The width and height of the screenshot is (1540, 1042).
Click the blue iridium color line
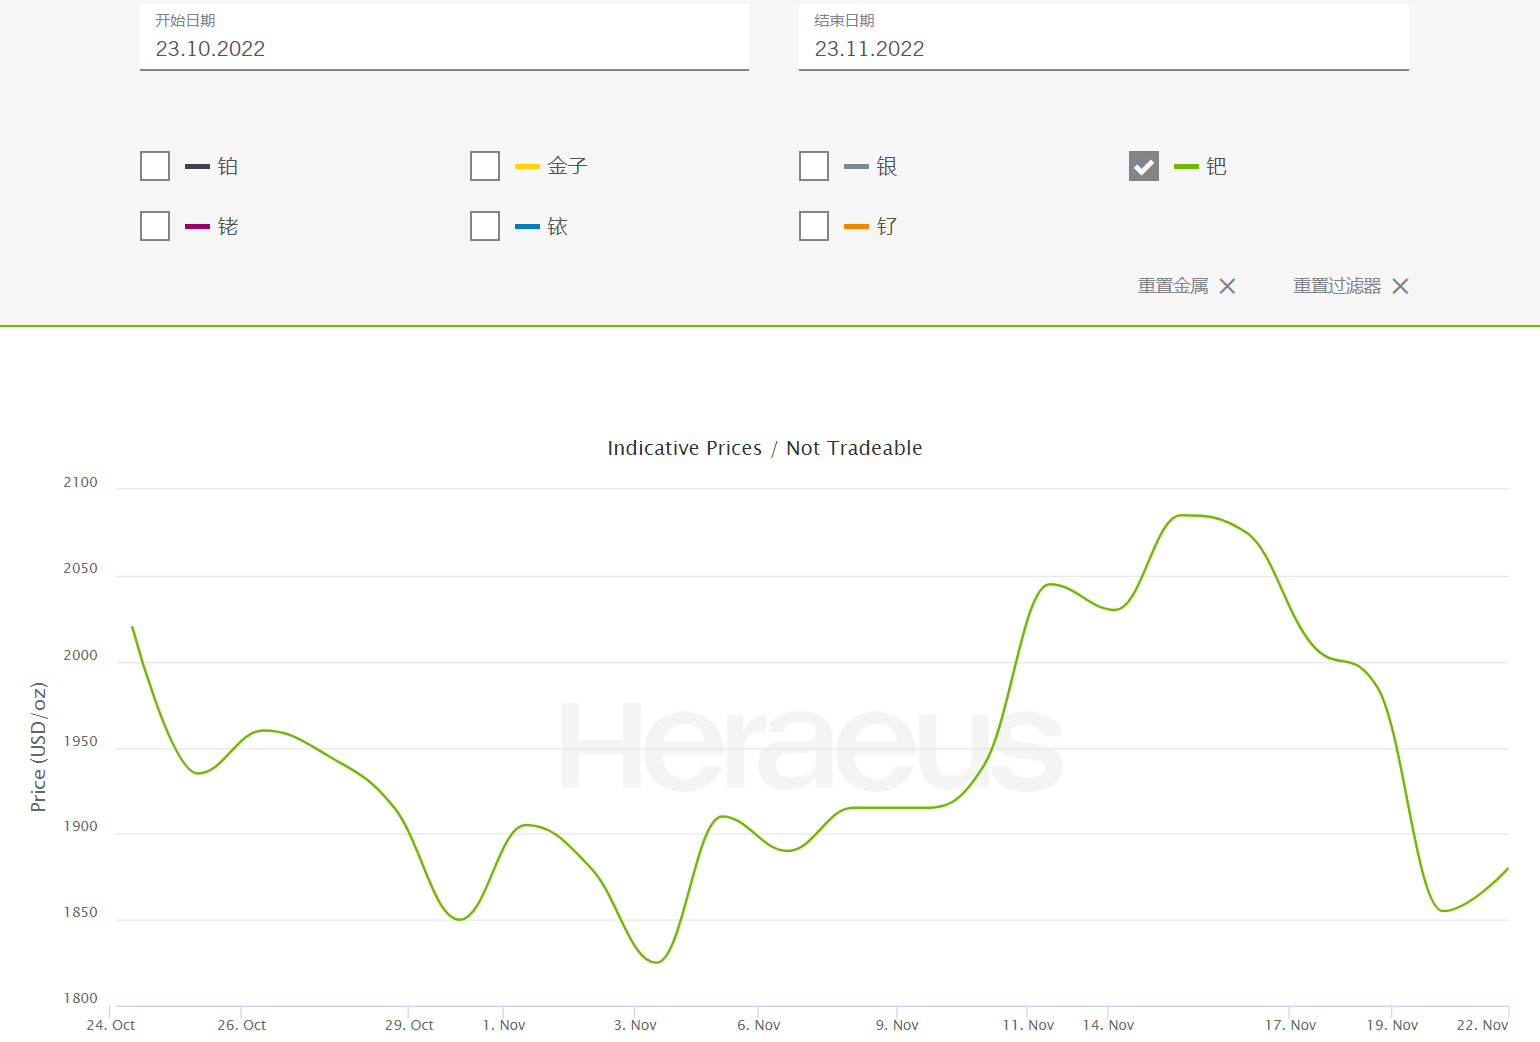pyautogui.click(x=527, y=227)
